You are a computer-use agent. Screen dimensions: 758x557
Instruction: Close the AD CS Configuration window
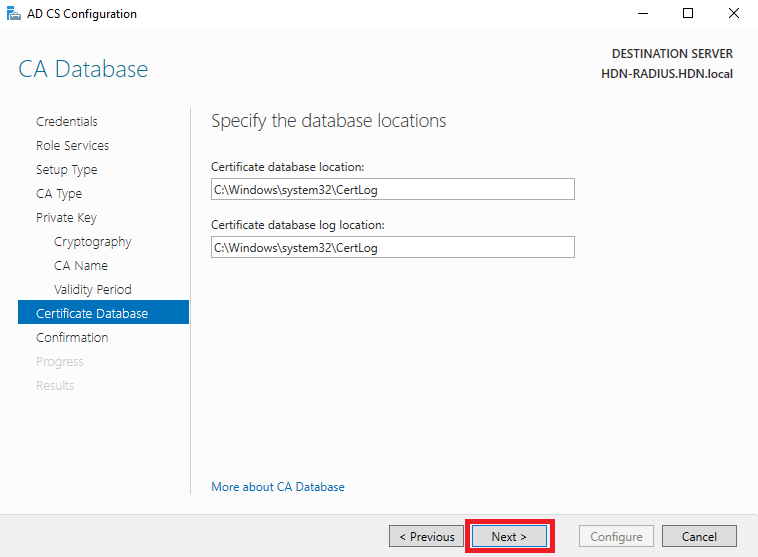733,14
